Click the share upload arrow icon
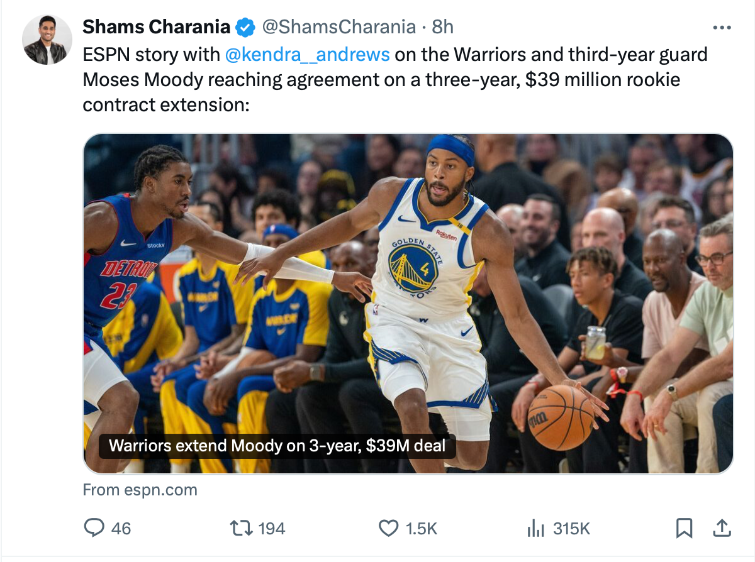The width and height of the screenshot is (755, 562). (x=721, y=528)
